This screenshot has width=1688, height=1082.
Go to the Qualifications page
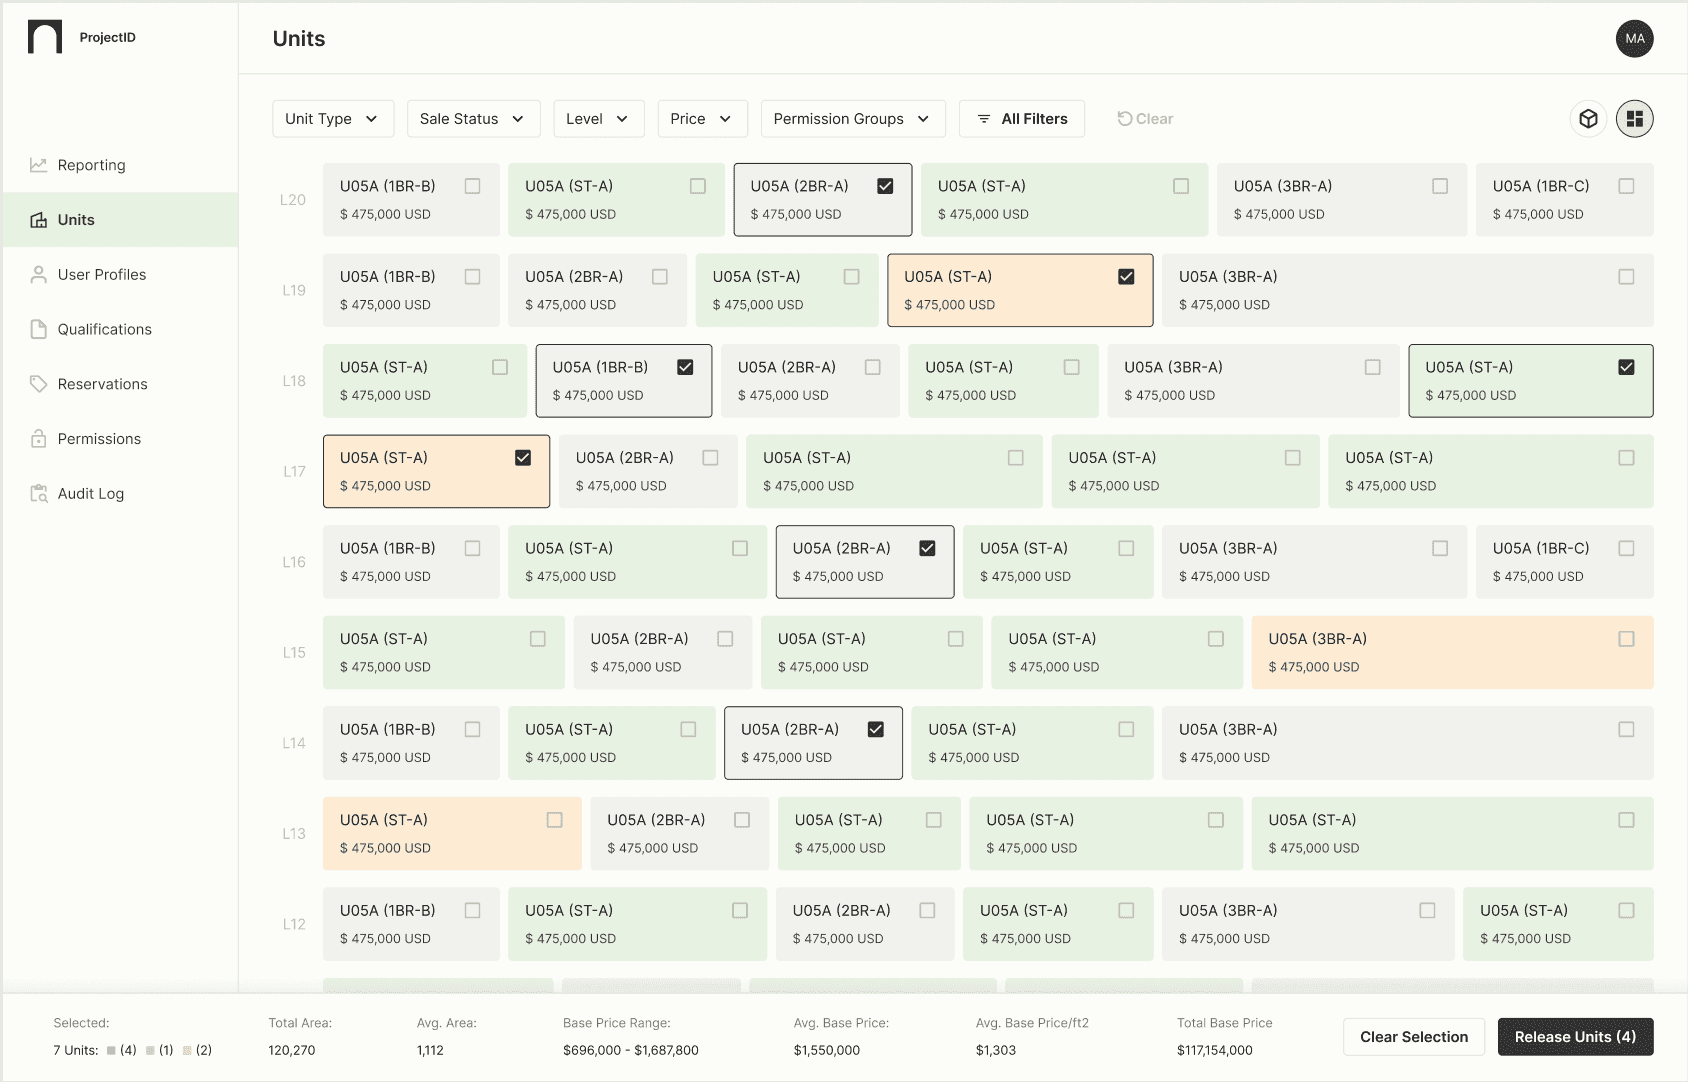click(x=104, y=329)
